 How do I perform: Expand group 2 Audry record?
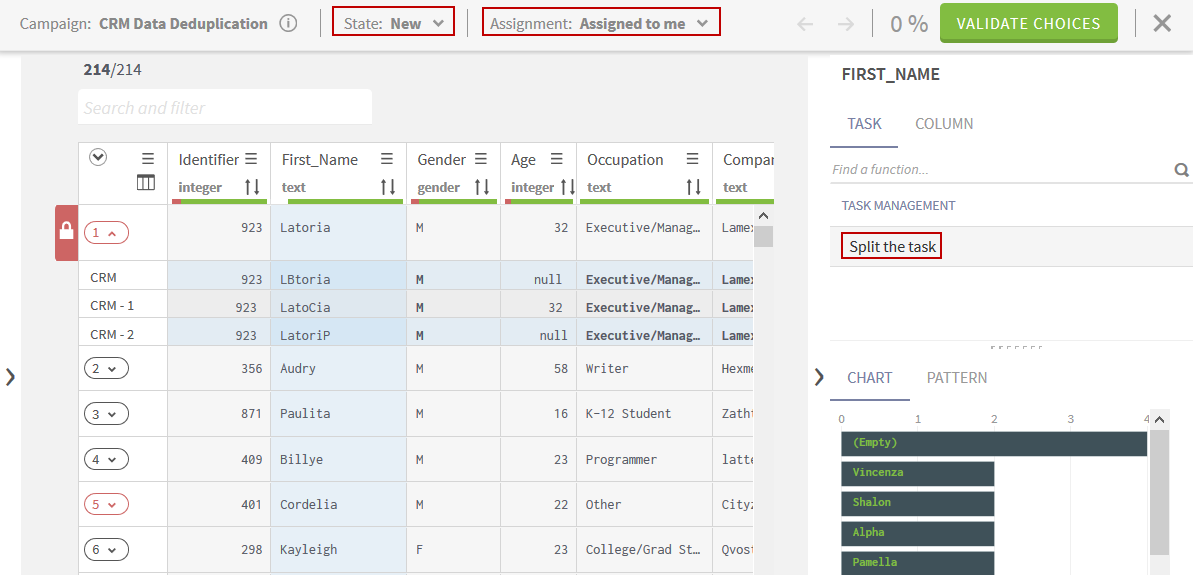(106, 369)
